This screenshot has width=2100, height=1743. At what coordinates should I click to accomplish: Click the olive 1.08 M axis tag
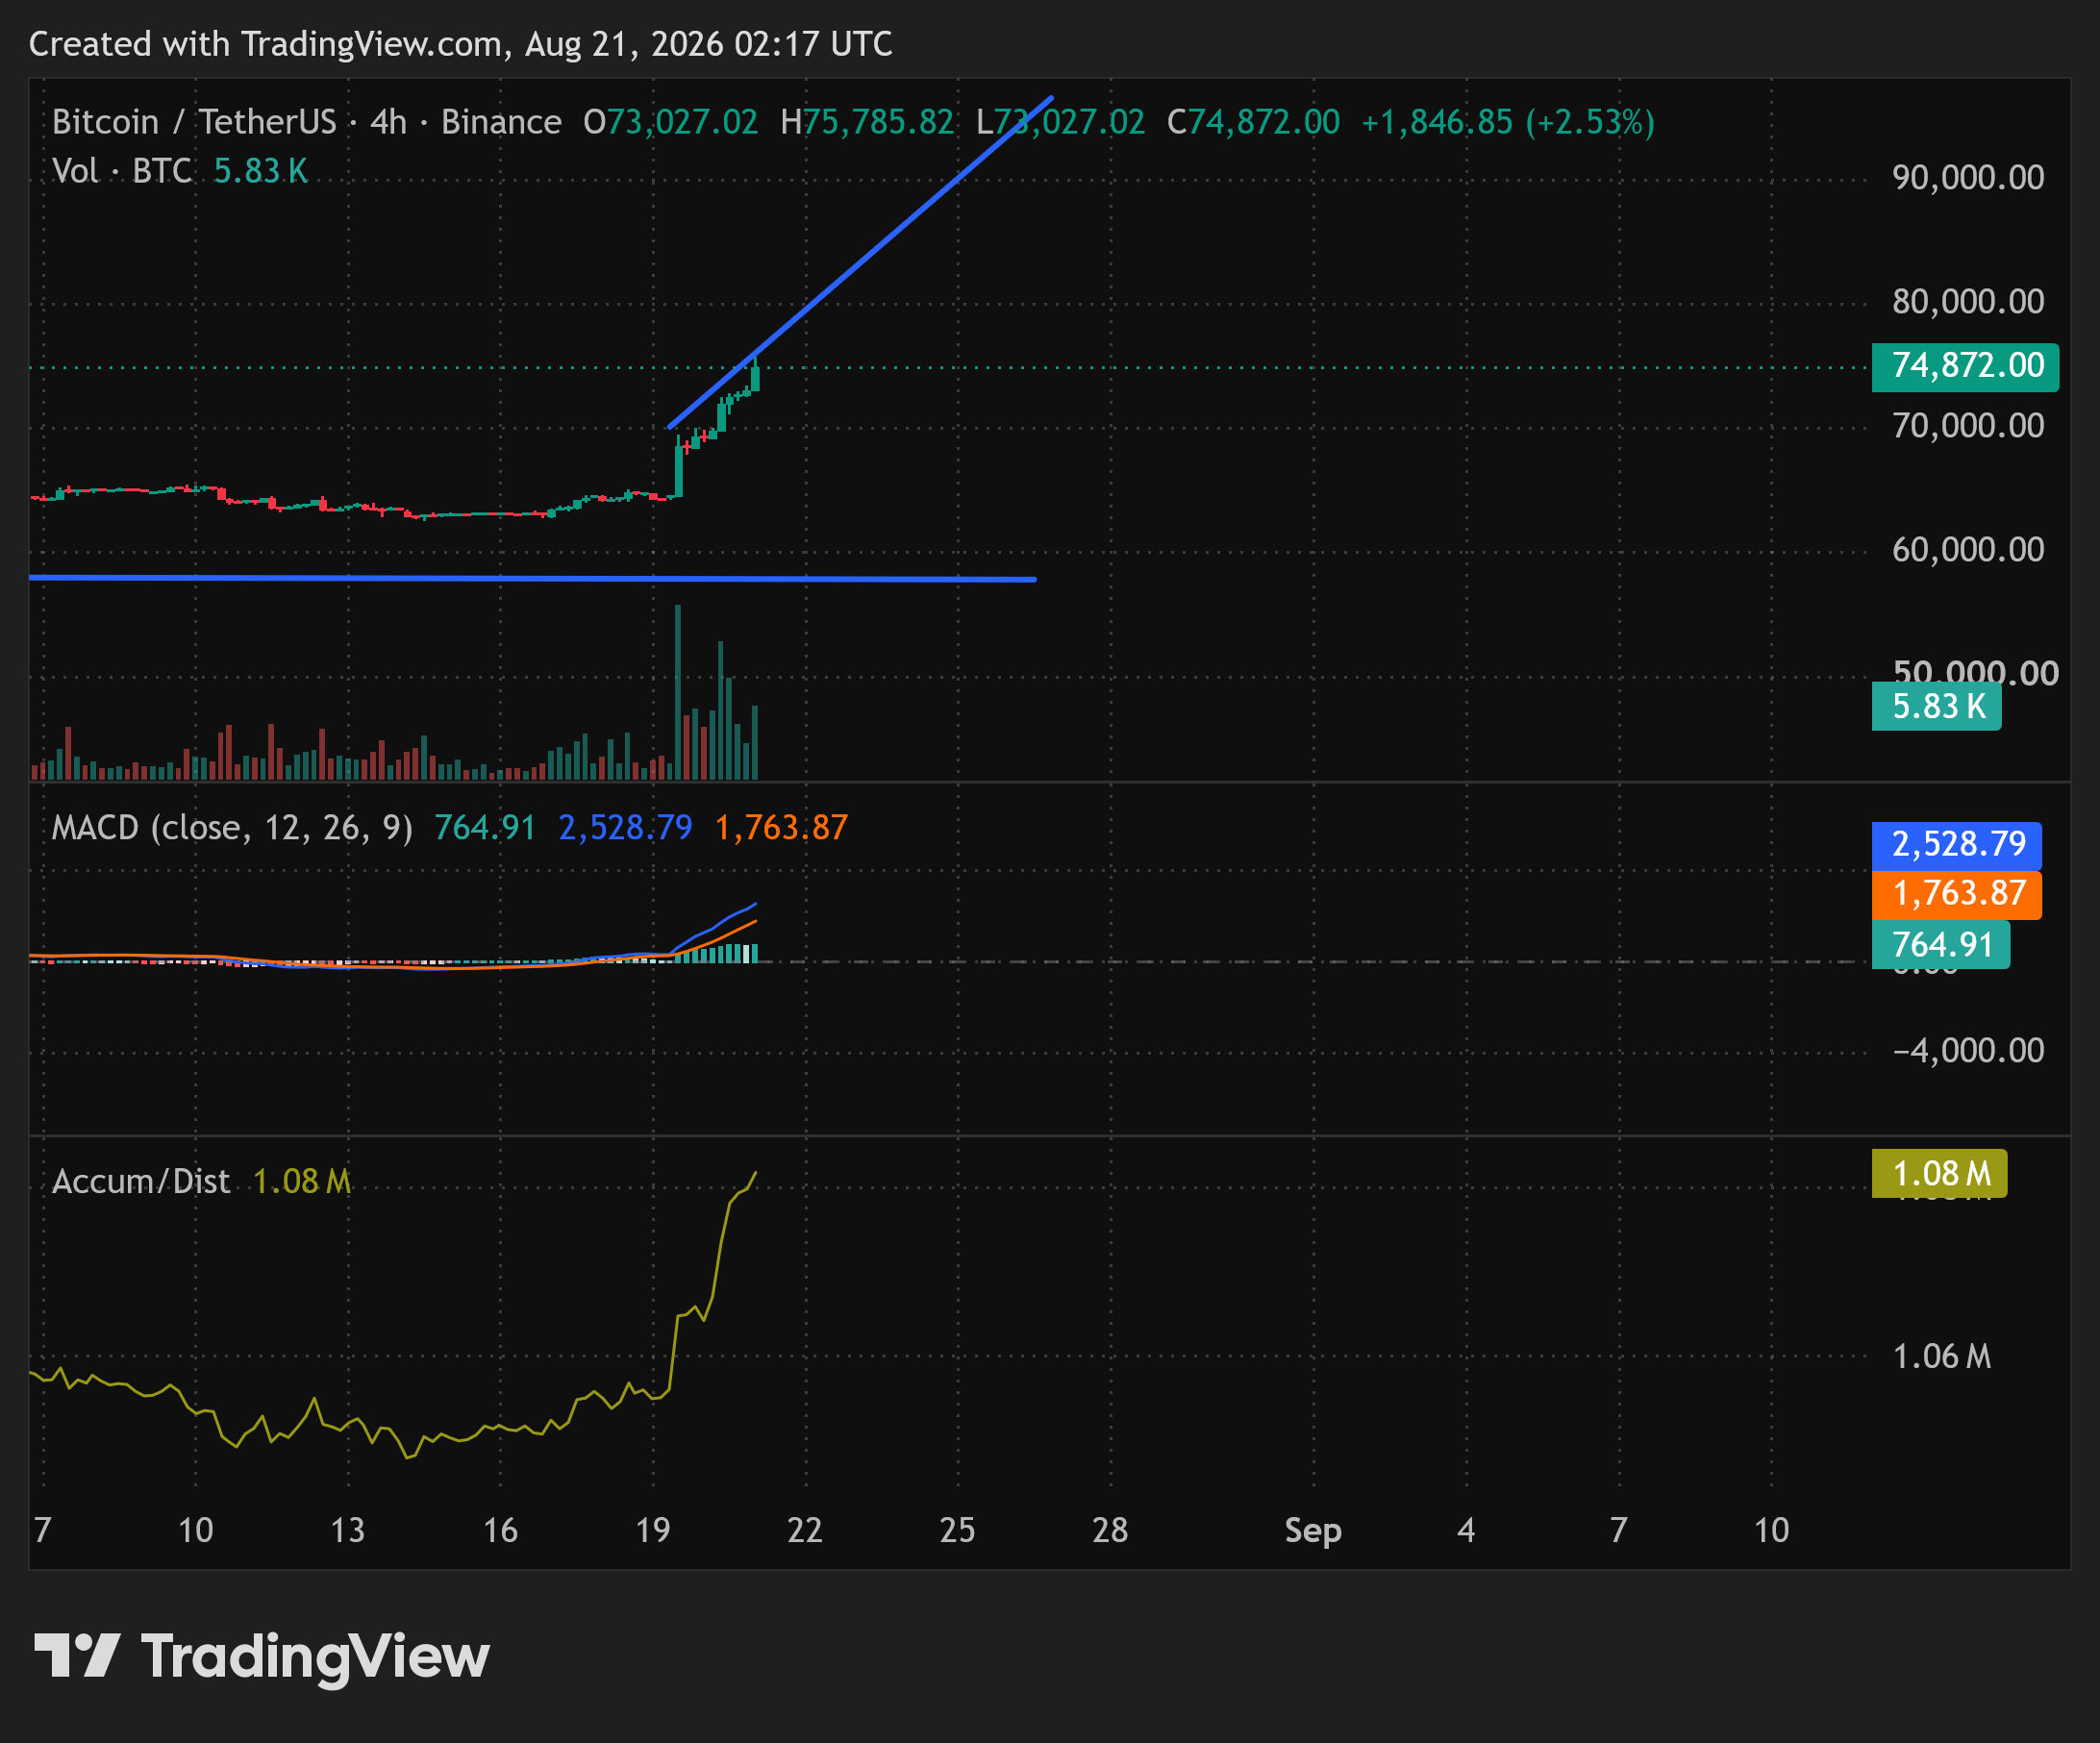(x=1939, y=1174)
